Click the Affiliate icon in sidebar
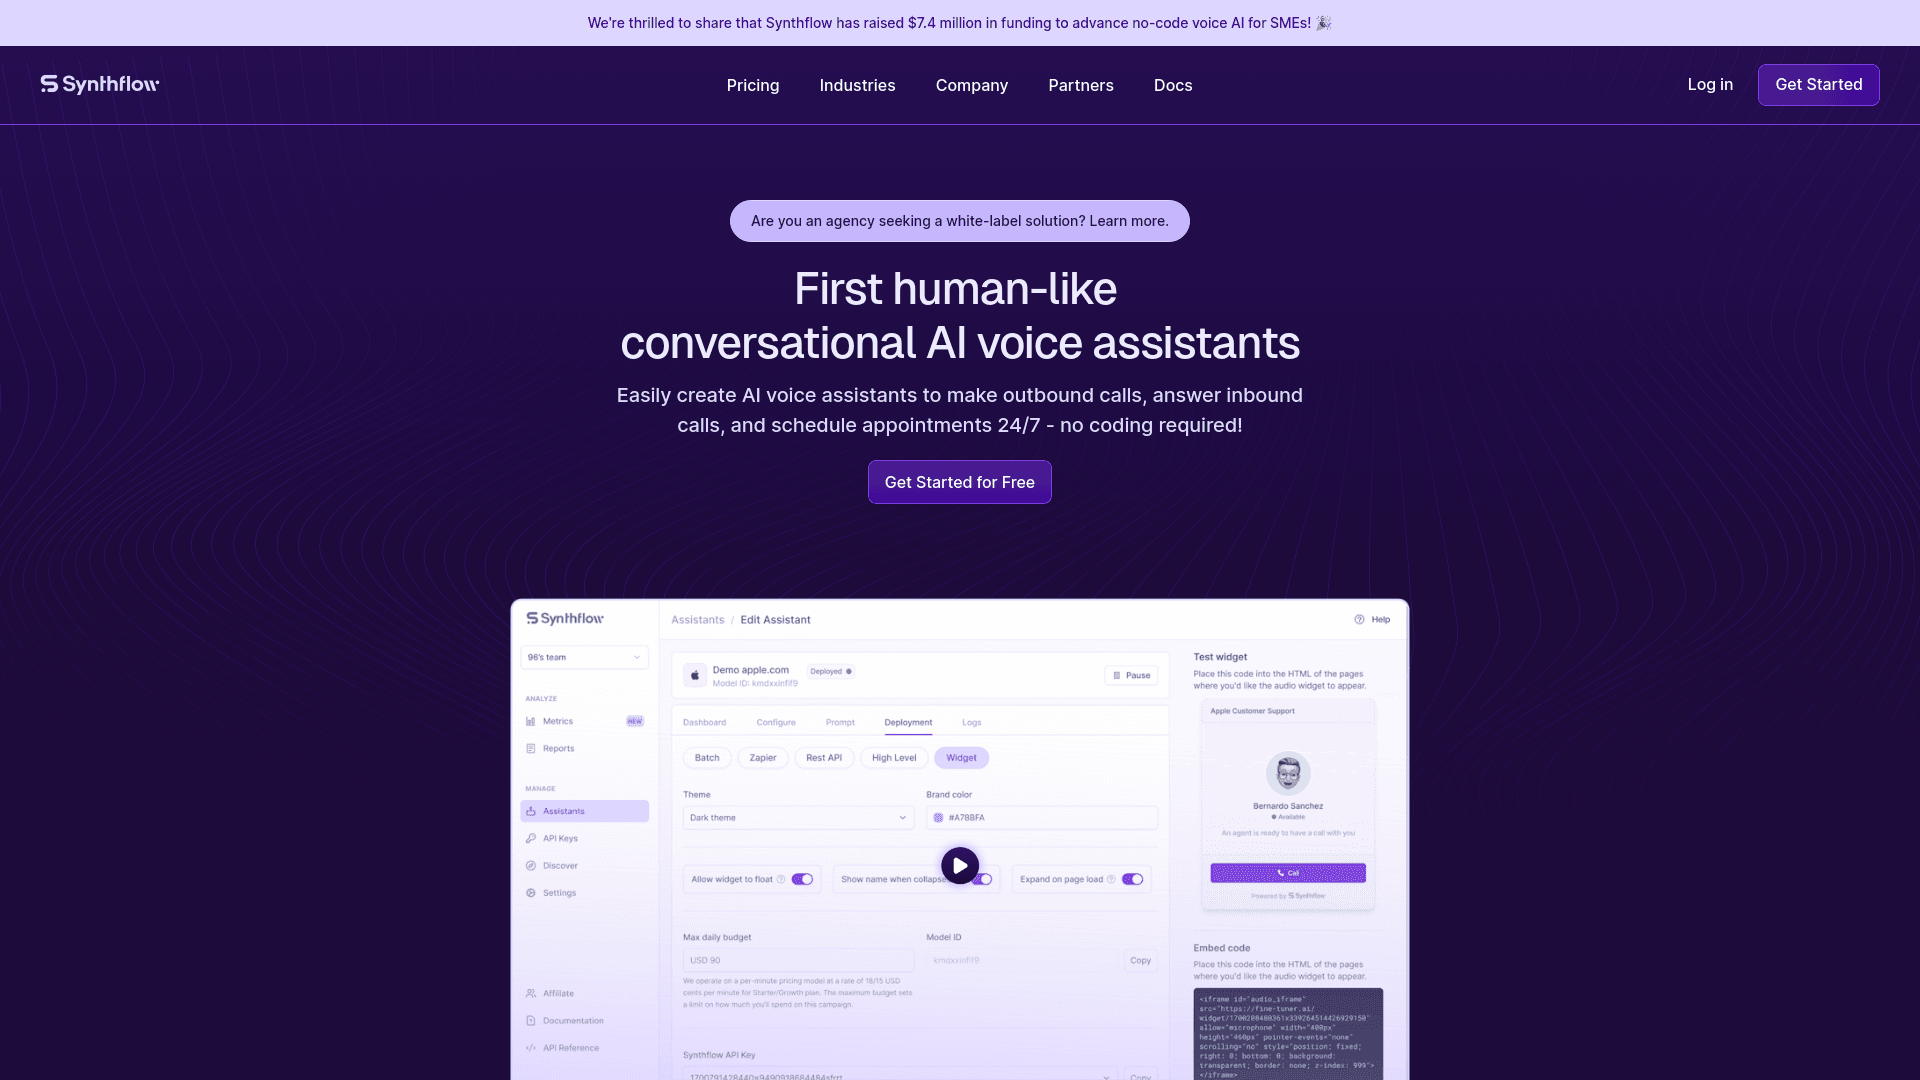 tap(531, 993)
